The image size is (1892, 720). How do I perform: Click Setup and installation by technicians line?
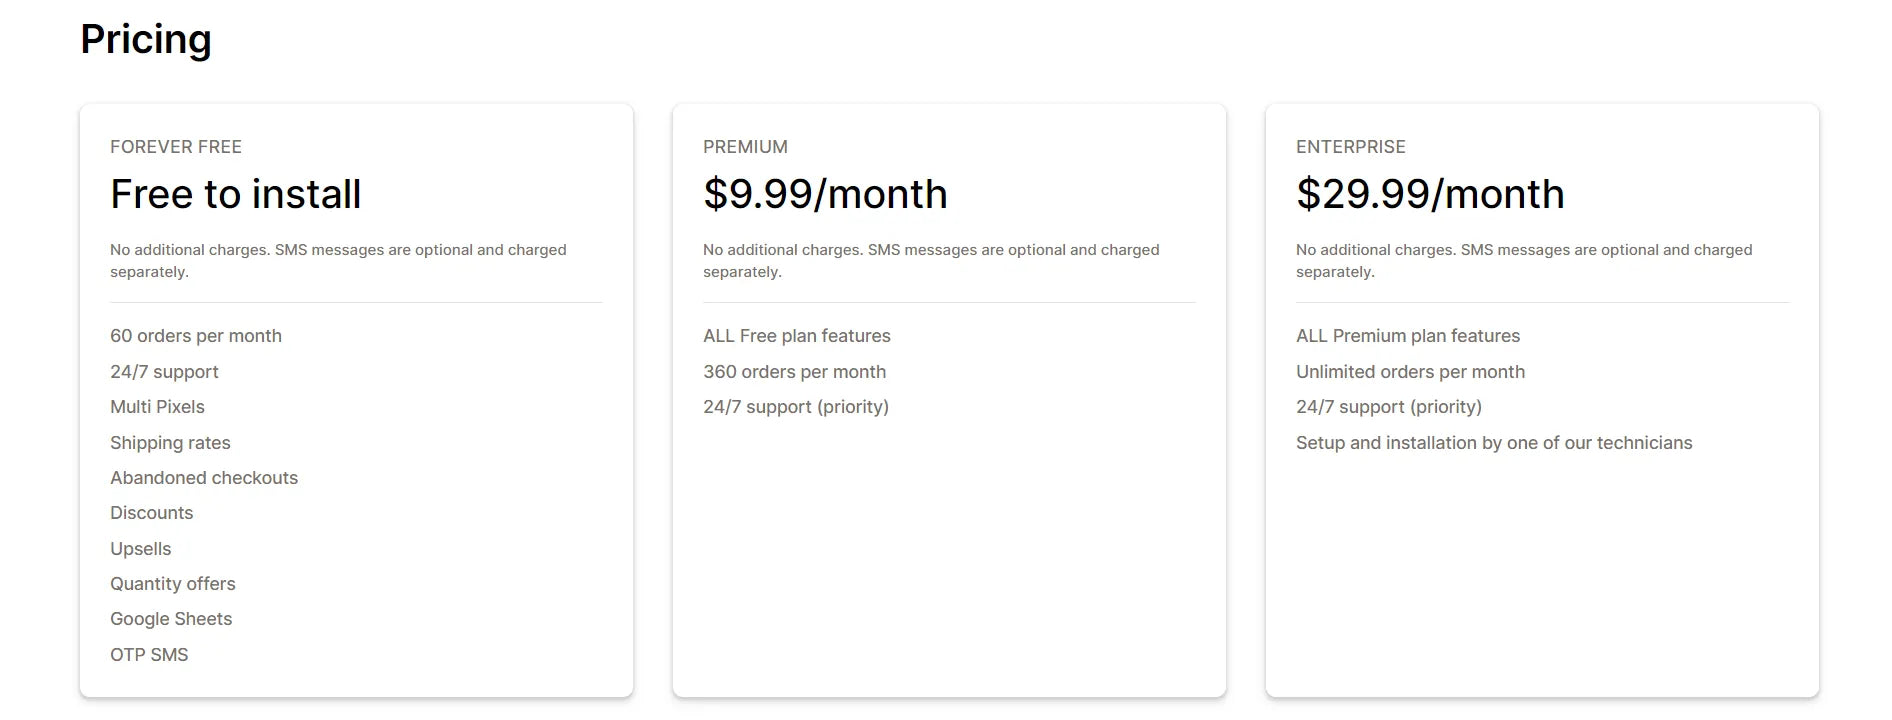point(1494,443)
